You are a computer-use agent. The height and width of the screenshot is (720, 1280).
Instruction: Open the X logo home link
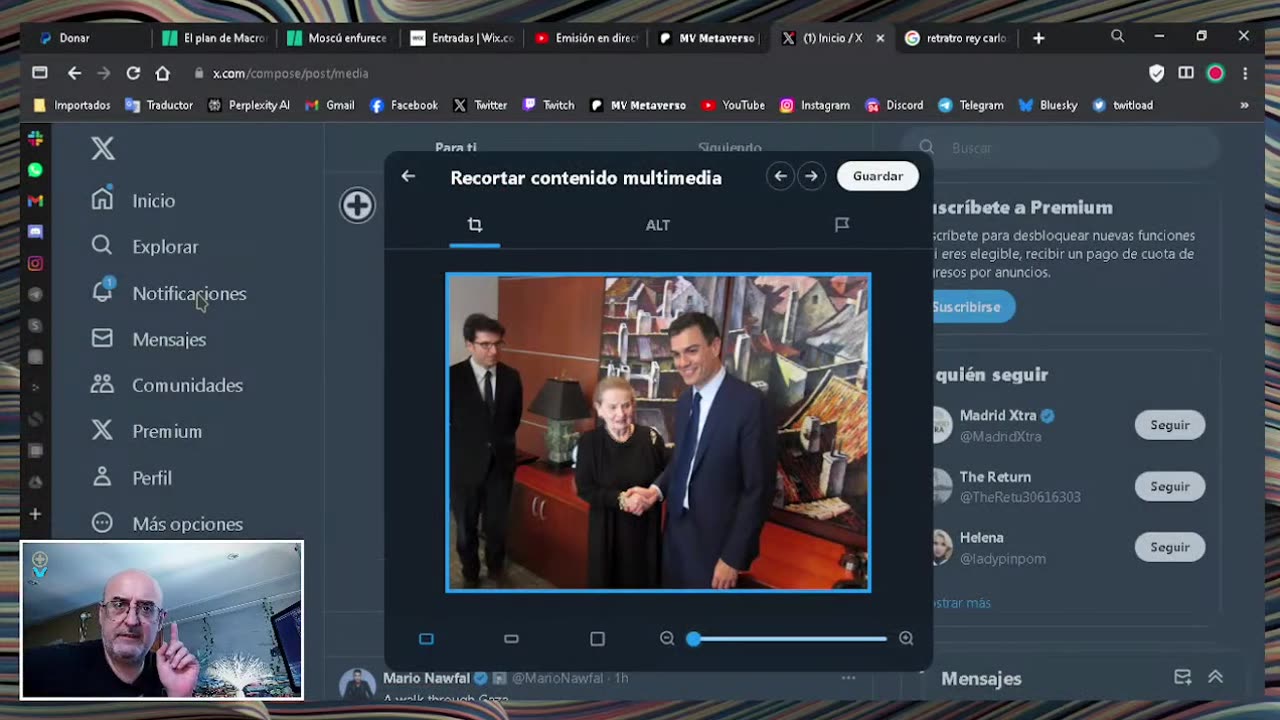click(103, 148)
